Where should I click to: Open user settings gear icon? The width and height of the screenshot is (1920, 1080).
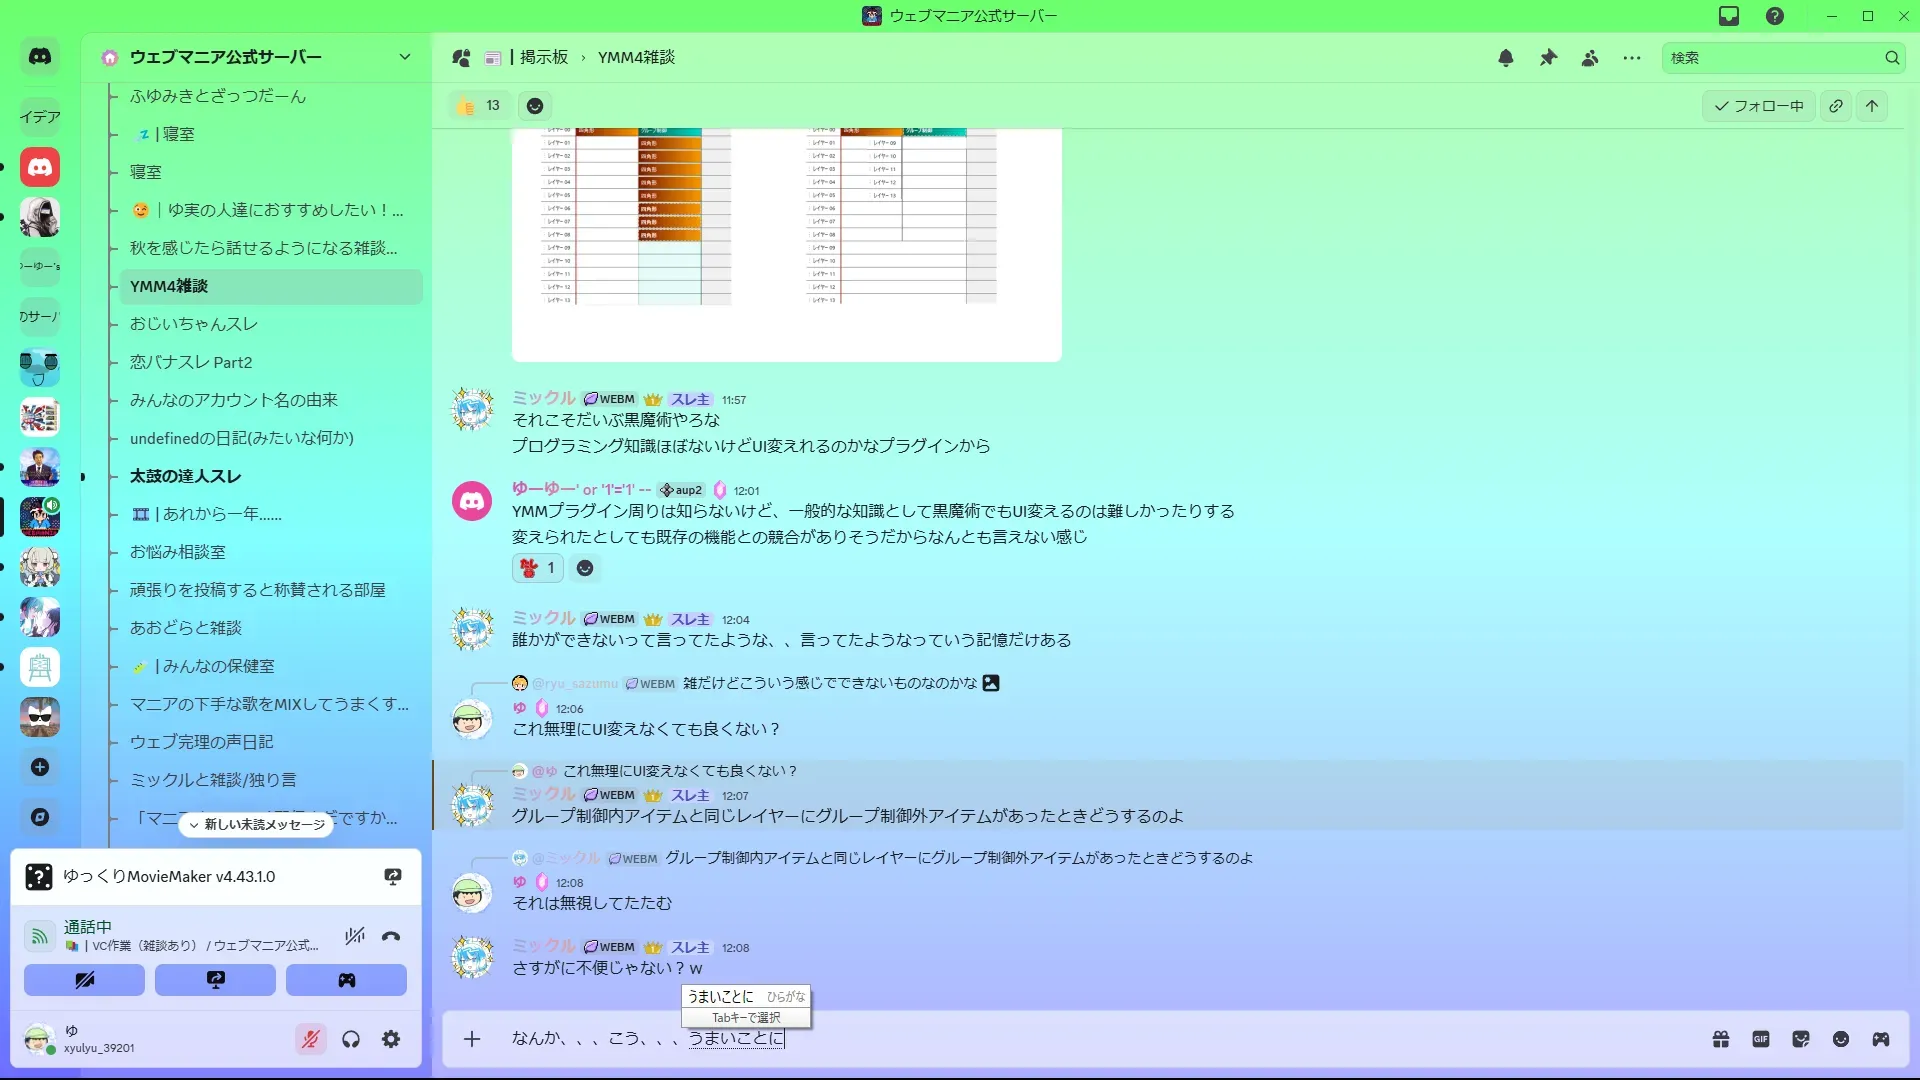coord(391,1039)
